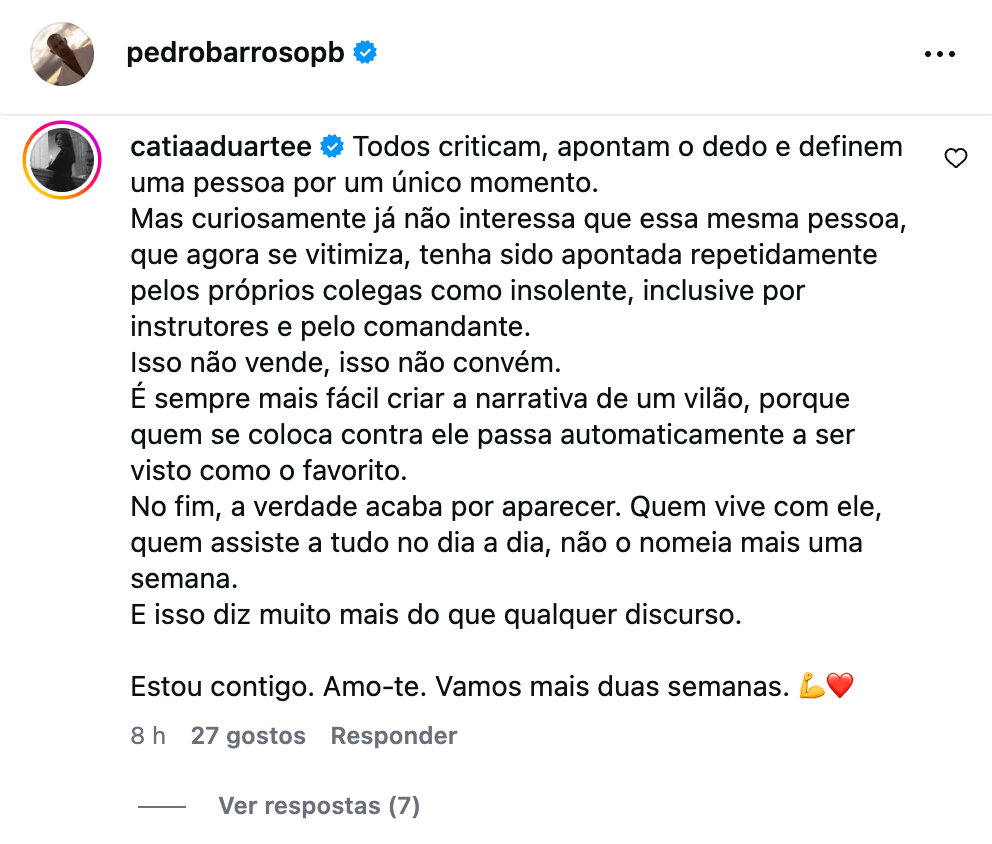Click the verified badge beside pedrobarrosopb

366,54
